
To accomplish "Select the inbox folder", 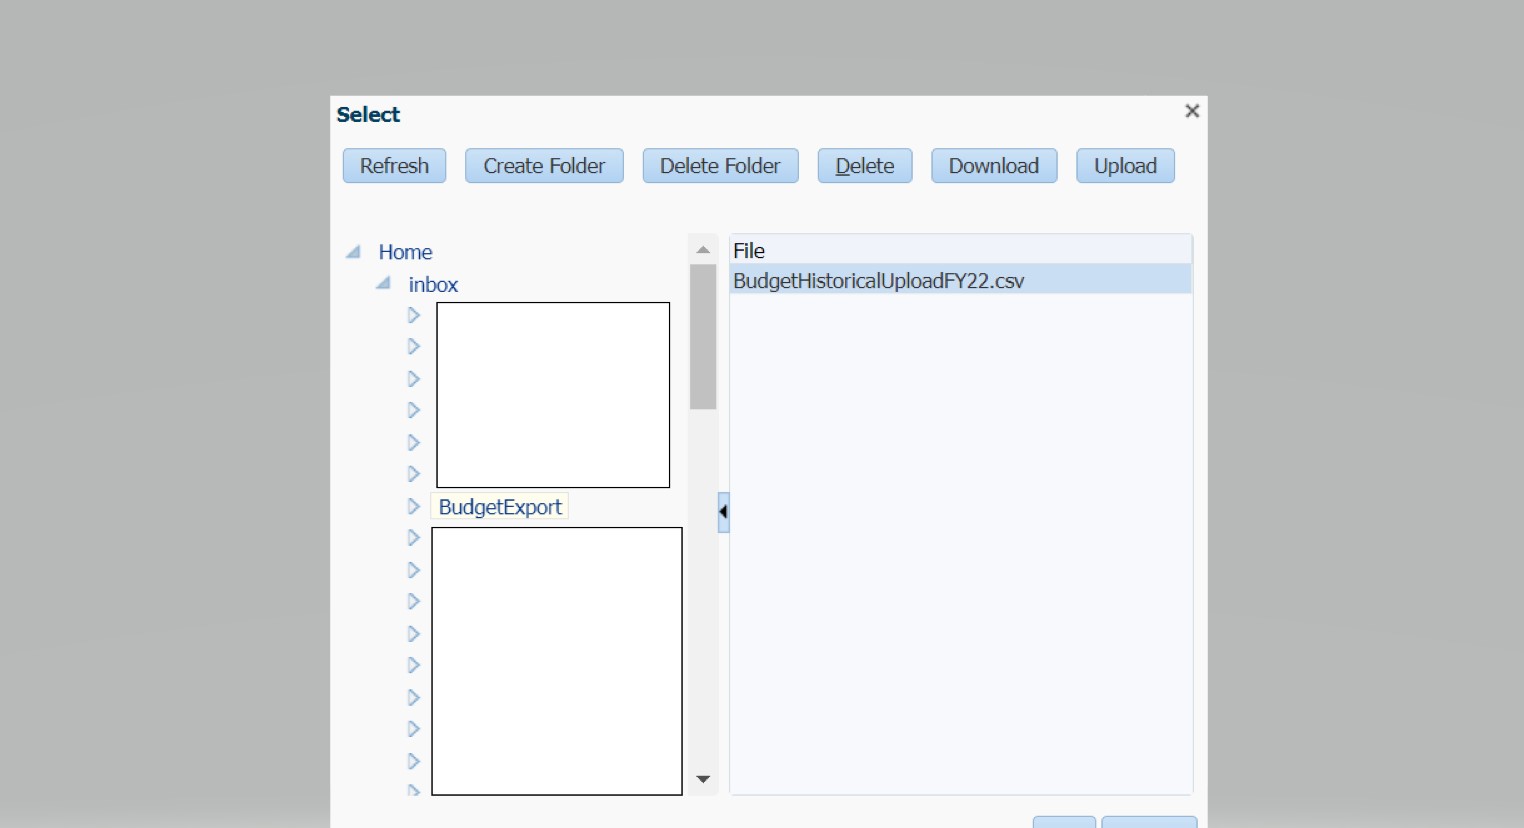I will [x=433, y=285].
